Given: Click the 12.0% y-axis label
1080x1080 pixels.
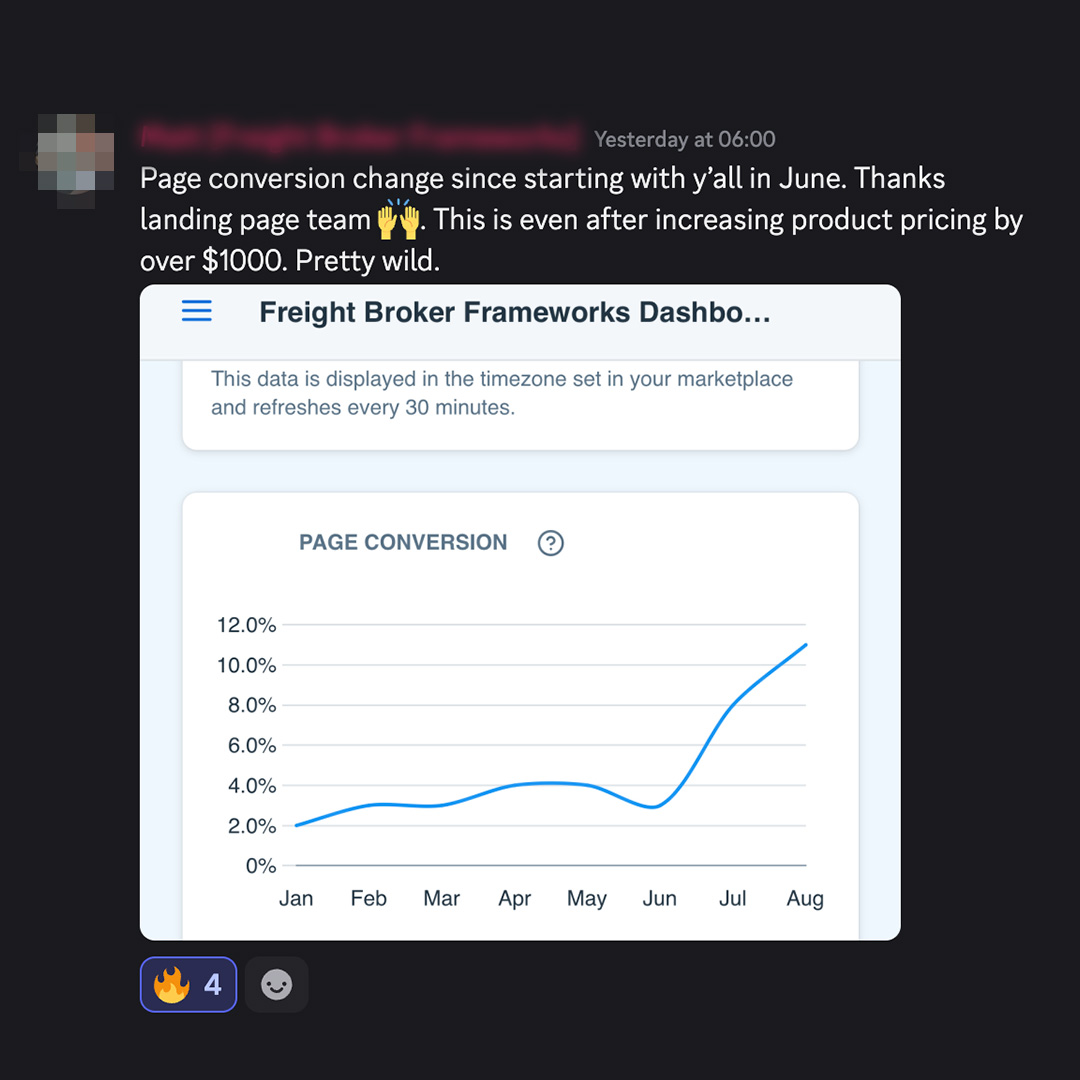Looking at the screenshot, I should click(247, 625).
